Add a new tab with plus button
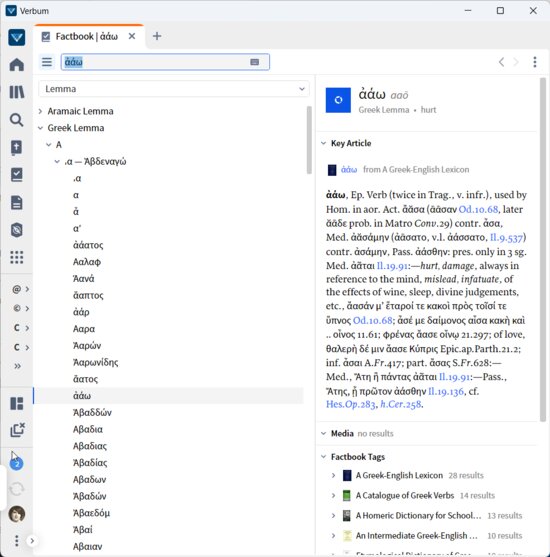 pos(157,36)
